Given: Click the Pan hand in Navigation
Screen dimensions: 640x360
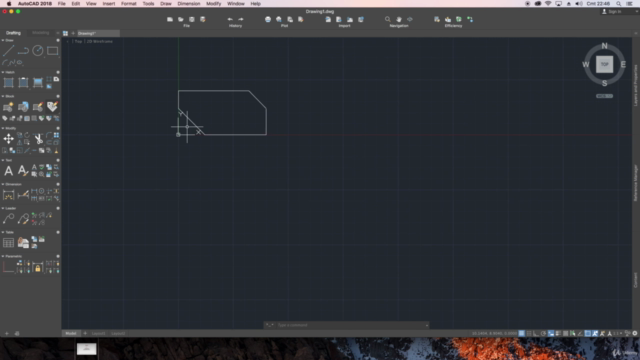Looking at the screenshot, I should click(399, 19).
